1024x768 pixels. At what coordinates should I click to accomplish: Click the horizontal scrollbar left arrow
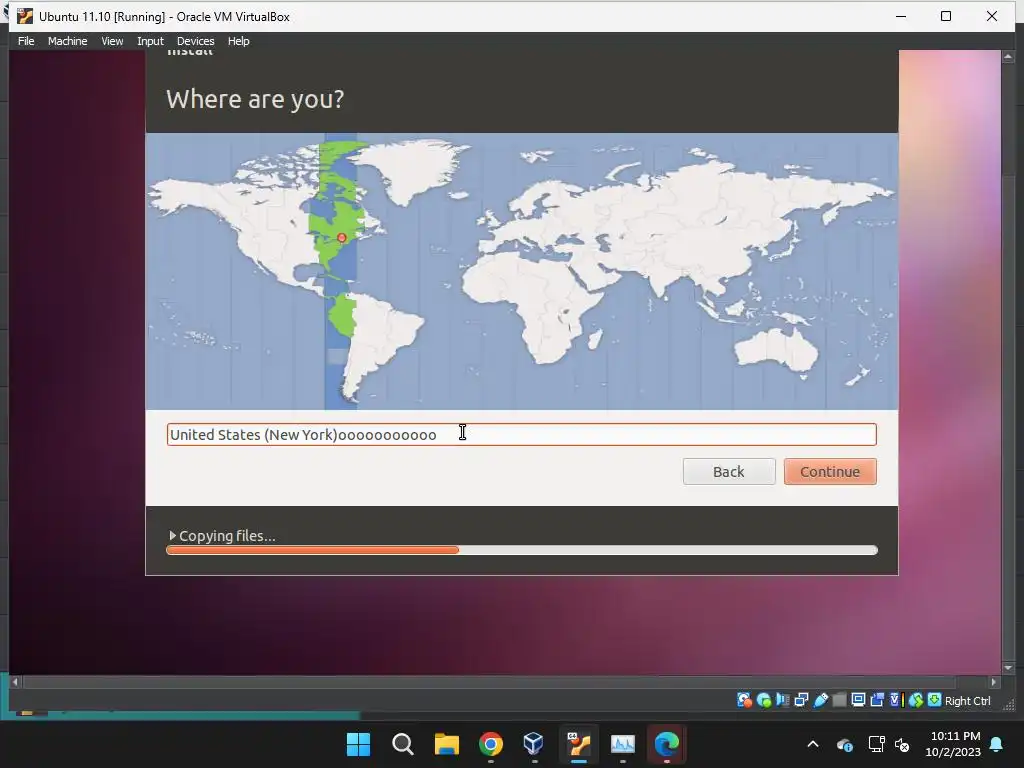point(16,682)
